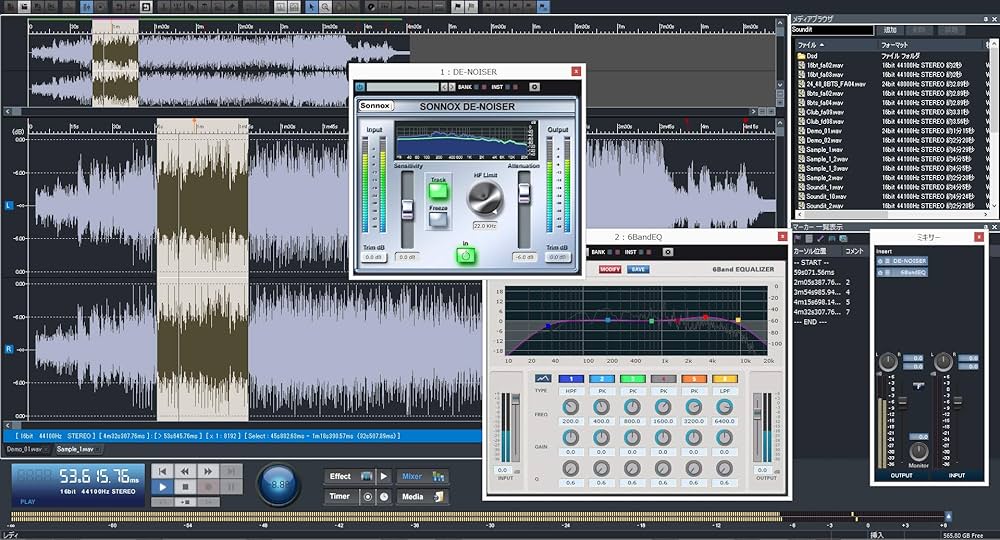The height and width of the screenshot is (540, 1000).
Task: Click the 6BandEQ SAVE button
Action: pos(638,270)
